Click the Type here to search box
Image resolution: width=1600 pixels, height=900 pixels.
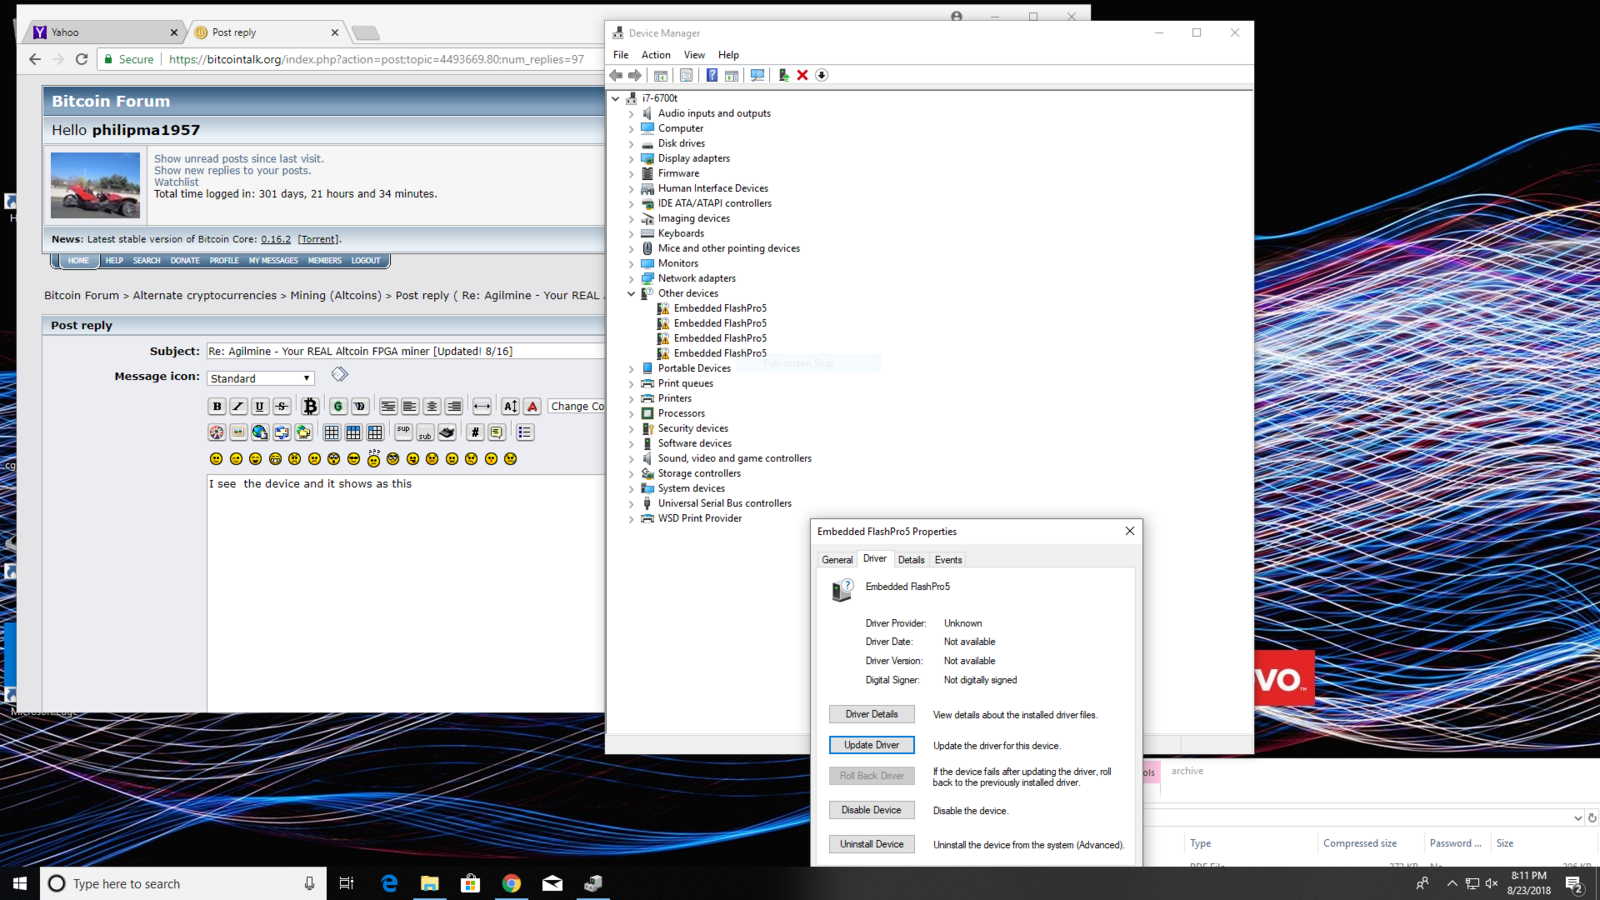(183, 884)
